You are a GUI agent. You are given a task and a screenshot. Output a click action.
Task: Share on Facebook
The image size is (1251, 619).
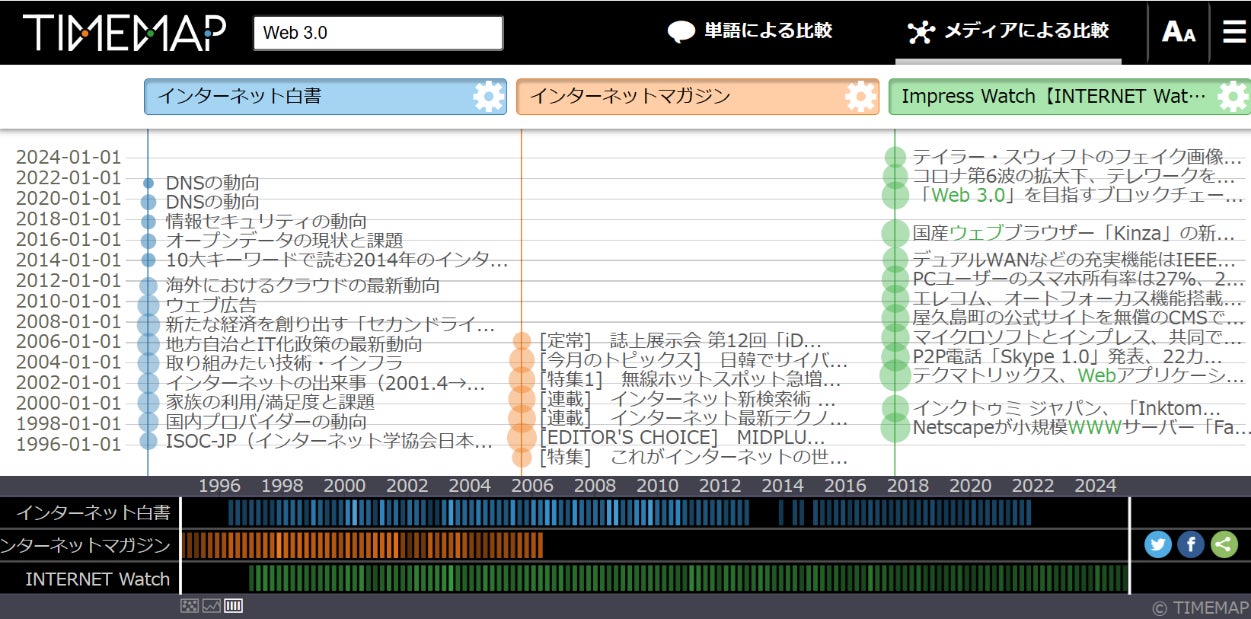1190,544
